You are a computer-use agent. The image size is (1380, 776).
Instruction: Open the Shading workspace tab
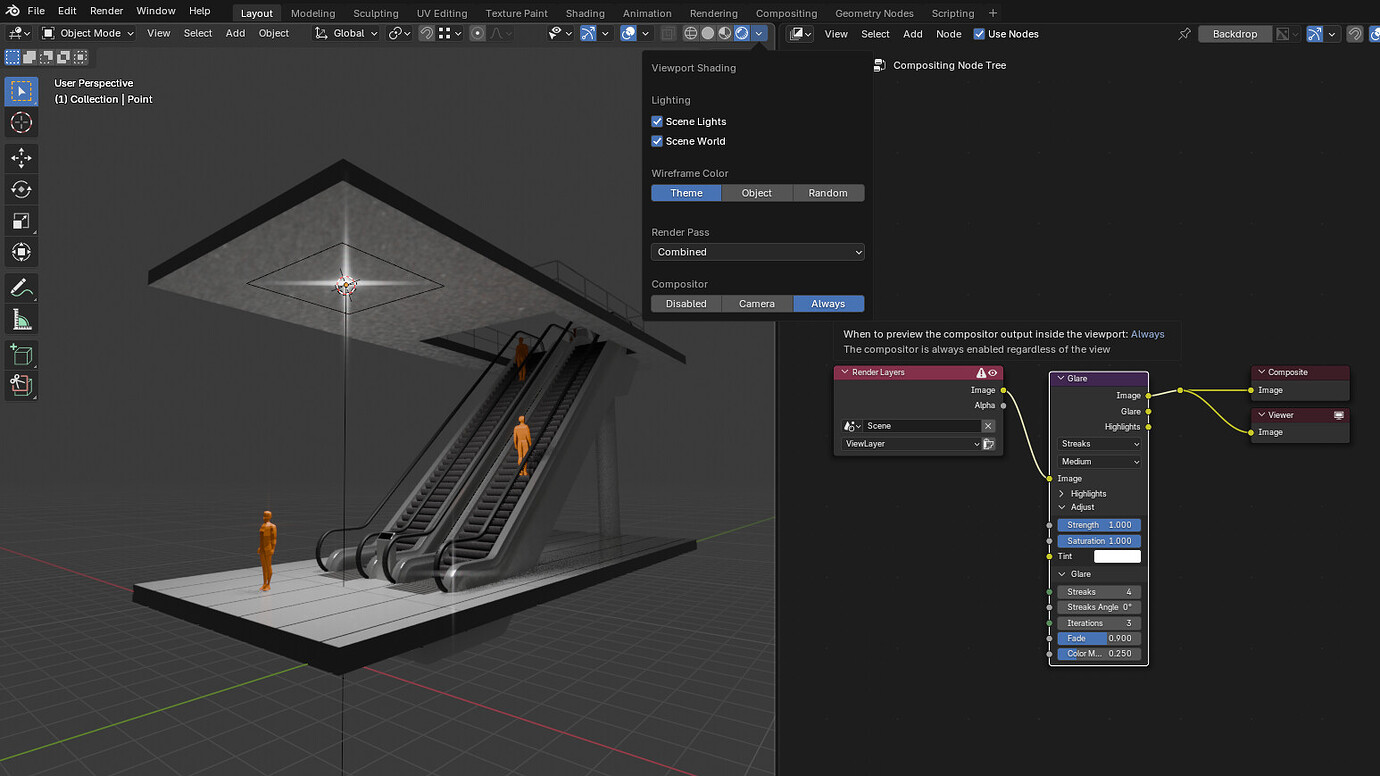tap(585, 13)
